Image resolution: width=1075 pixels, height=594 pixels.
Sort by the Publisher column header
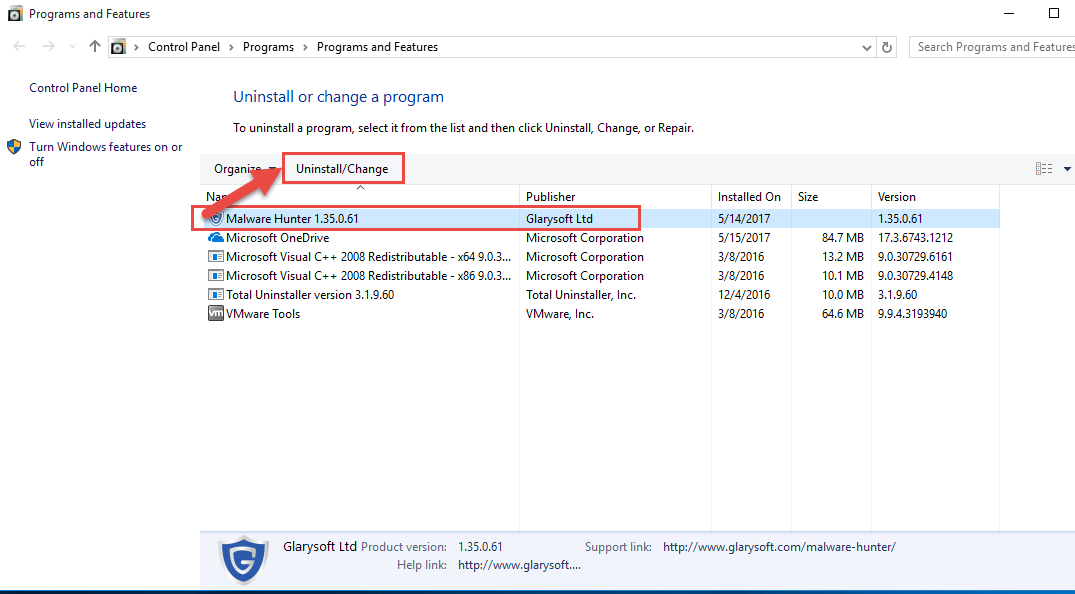click(x=615, y=197)
